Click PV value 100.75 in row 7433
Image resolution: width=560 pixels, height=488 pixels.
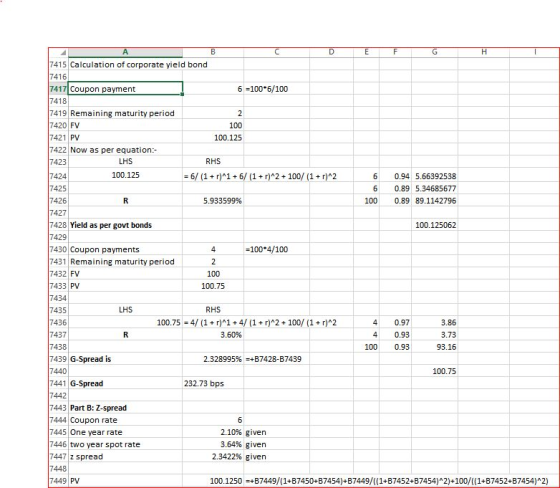coord(213,286)
